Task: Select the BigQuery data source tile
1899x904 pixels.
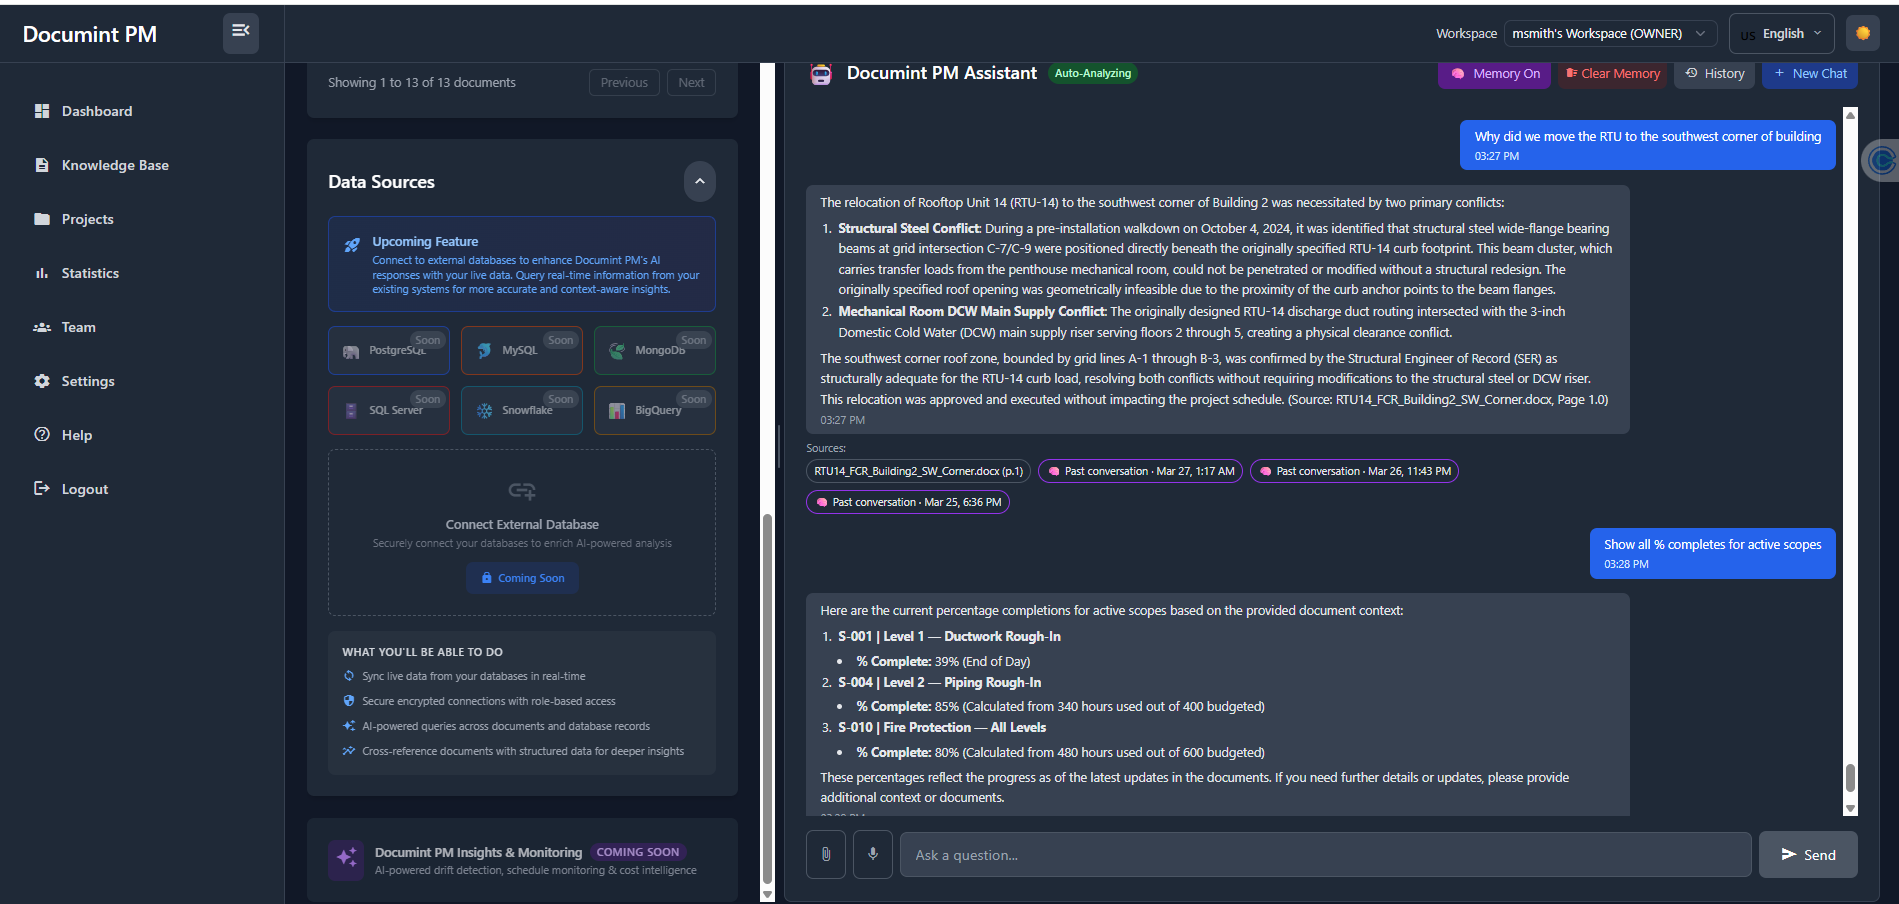Action: pos(655,411)
